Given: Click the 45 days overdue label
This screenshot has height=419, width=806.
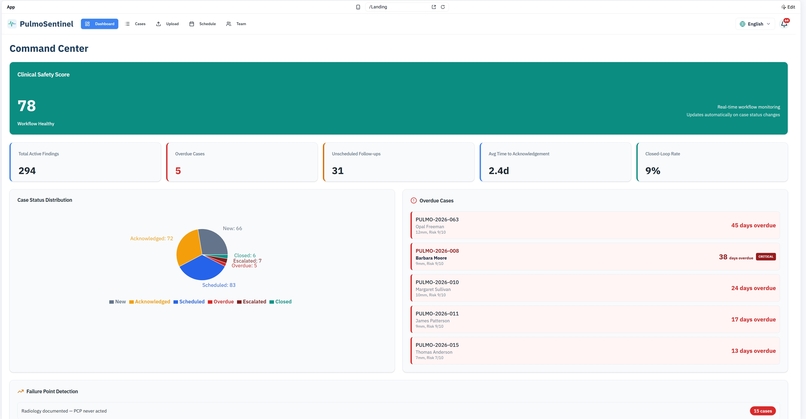Looking at the screenshot, I should click(753, 225).
